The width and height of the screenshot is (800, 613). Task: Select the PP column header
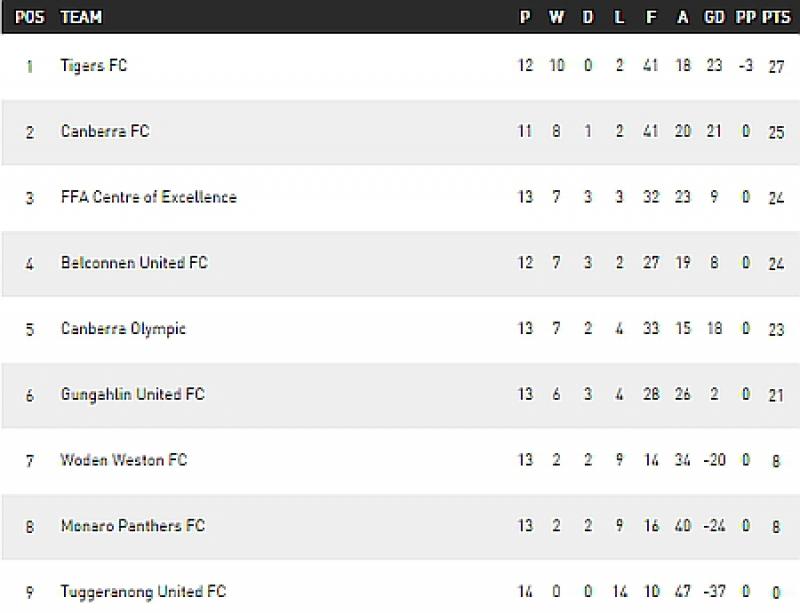point(745,17)
